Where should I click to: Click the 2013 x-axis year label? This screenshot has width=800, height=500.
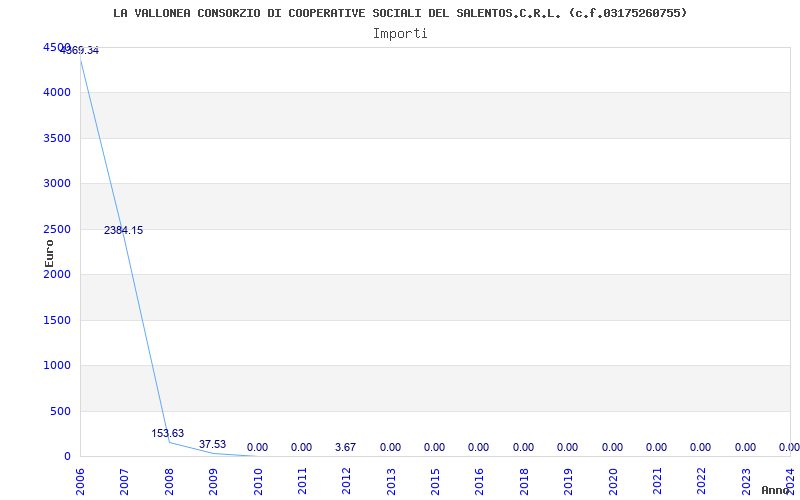[x=391, y=481]
